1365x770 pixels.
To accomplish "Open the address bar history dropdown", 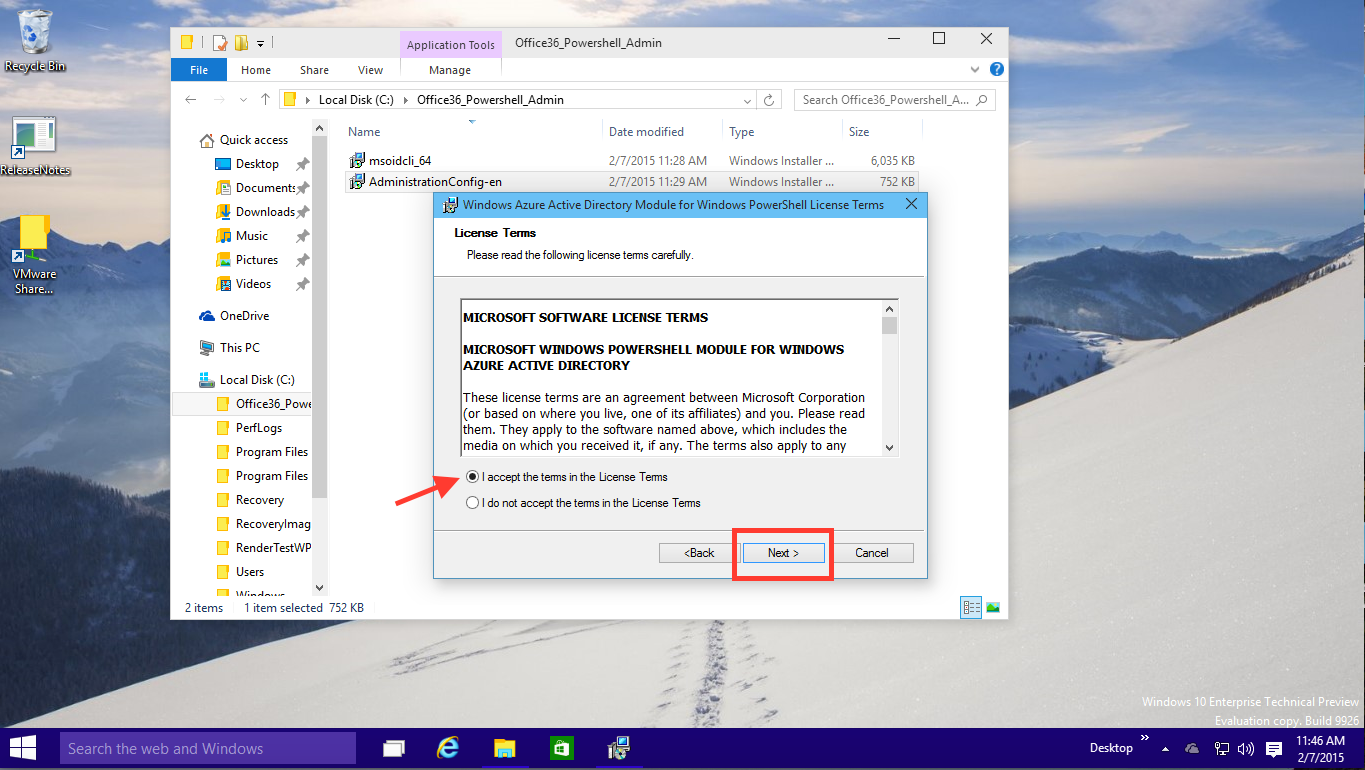I will [x=748, y=100].
